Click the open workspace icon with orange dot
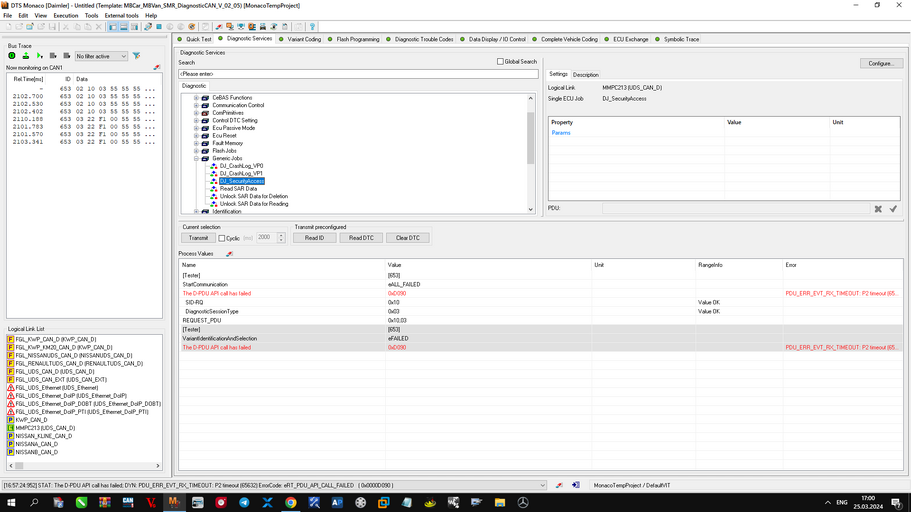 tap(30, 27)
